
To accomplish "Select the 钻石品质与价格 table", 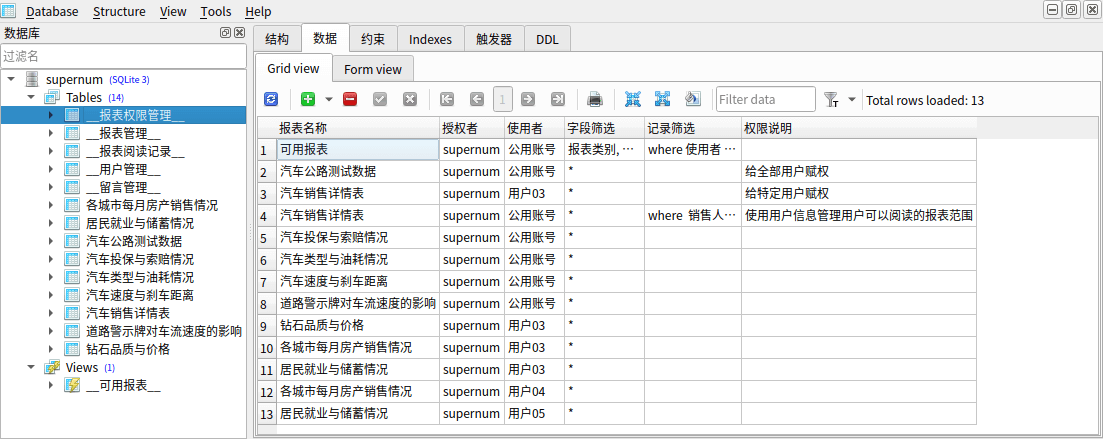I will tap(128, 349).
